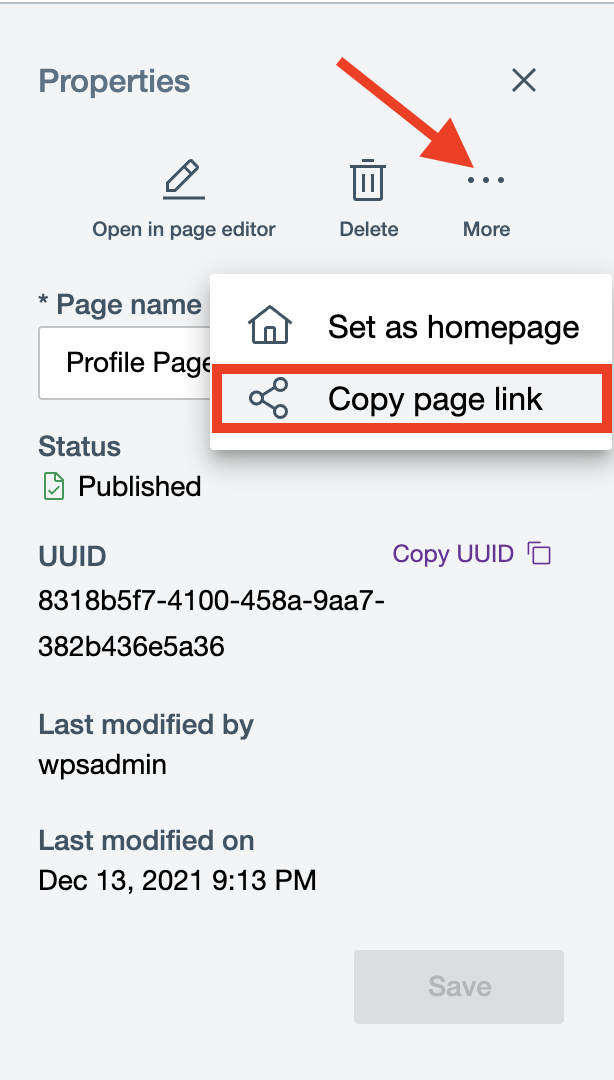Click the More label under the ellipsis

coord(486,228)
